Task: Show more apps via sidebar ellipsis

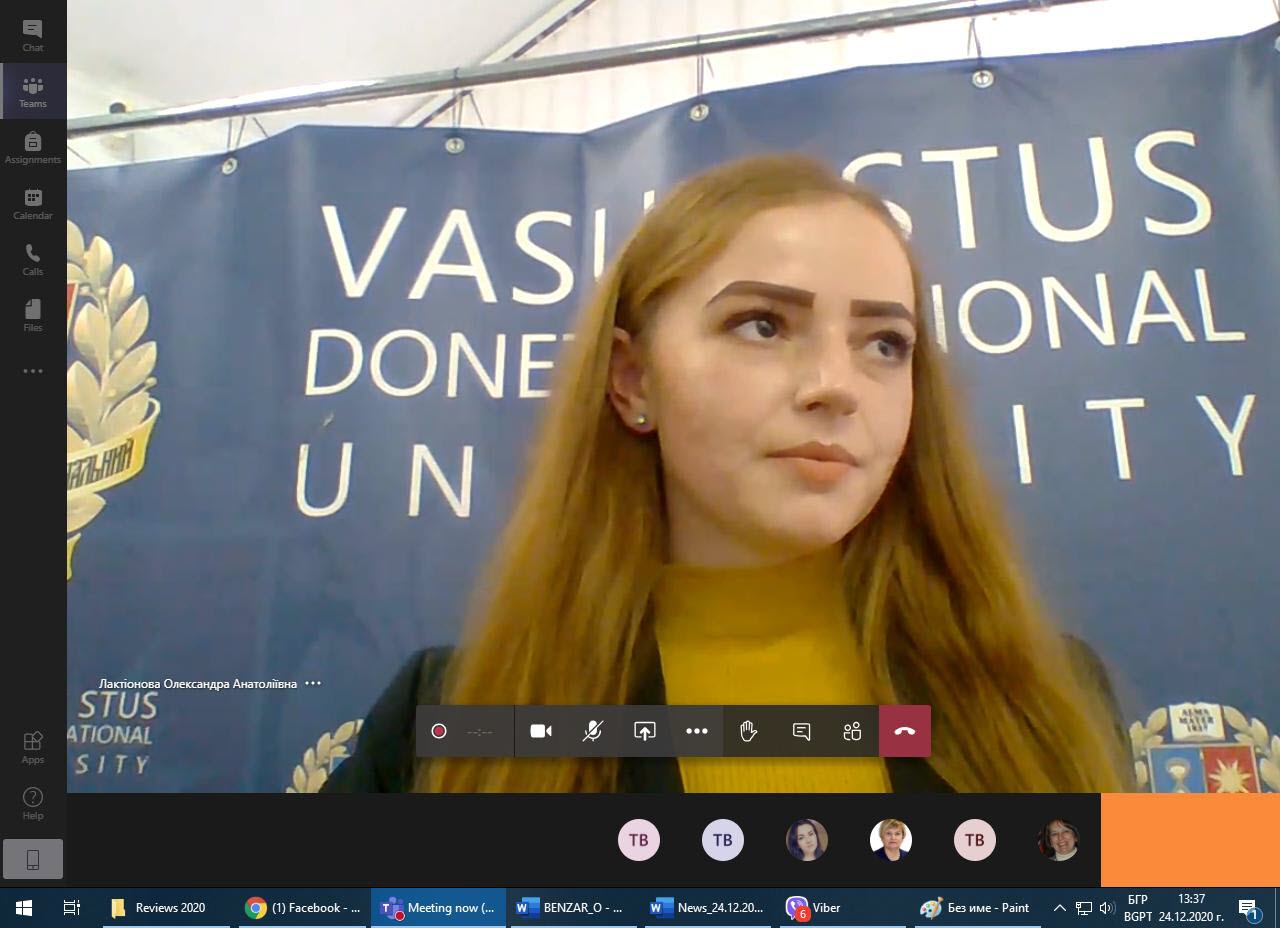Action: point(33,371)
